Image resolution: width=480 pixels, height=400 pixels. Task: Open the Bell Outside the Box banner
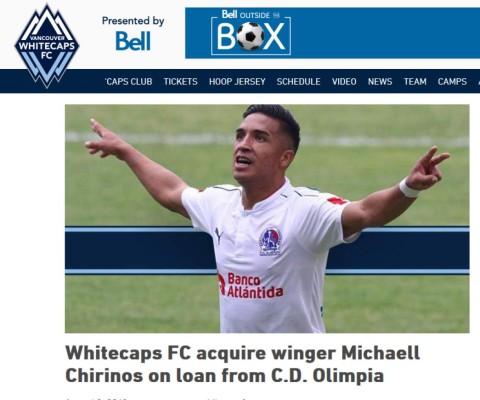[x=251, y=33]
